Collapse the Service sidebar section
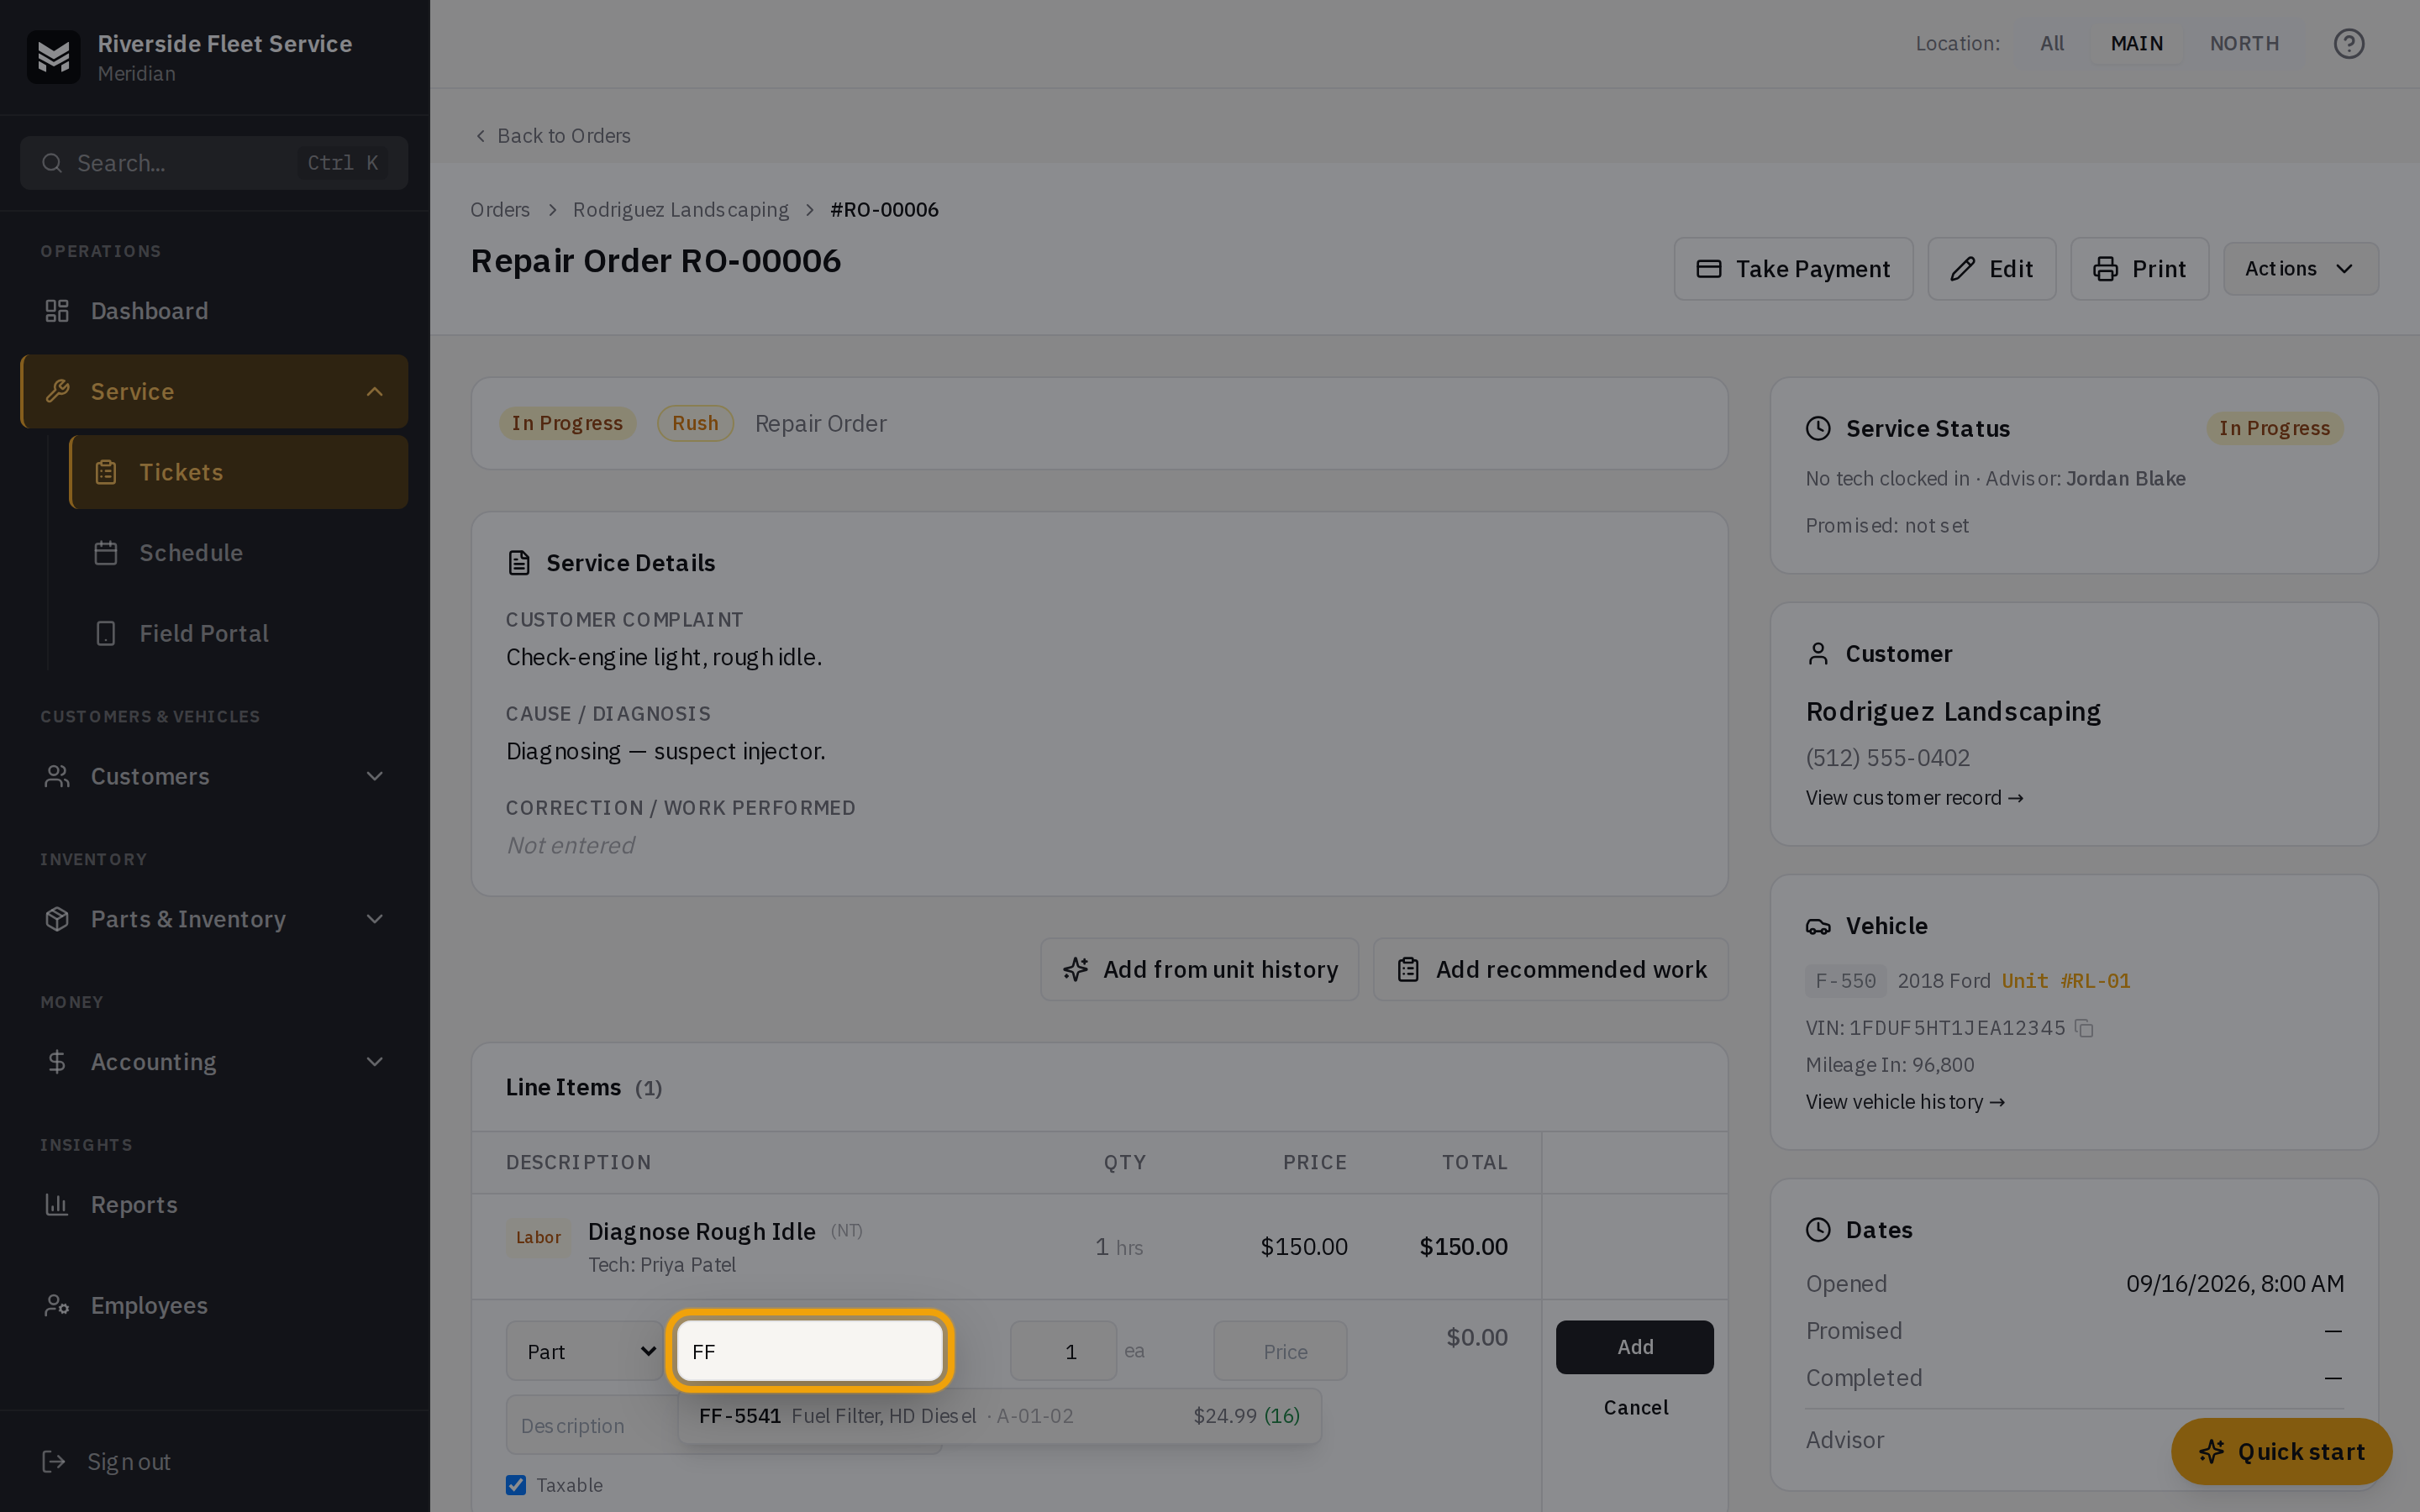 pos(214,391)
